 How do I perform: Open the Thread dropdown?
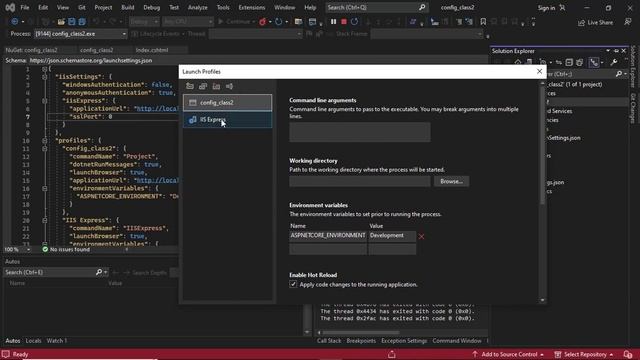coord(255,34)
